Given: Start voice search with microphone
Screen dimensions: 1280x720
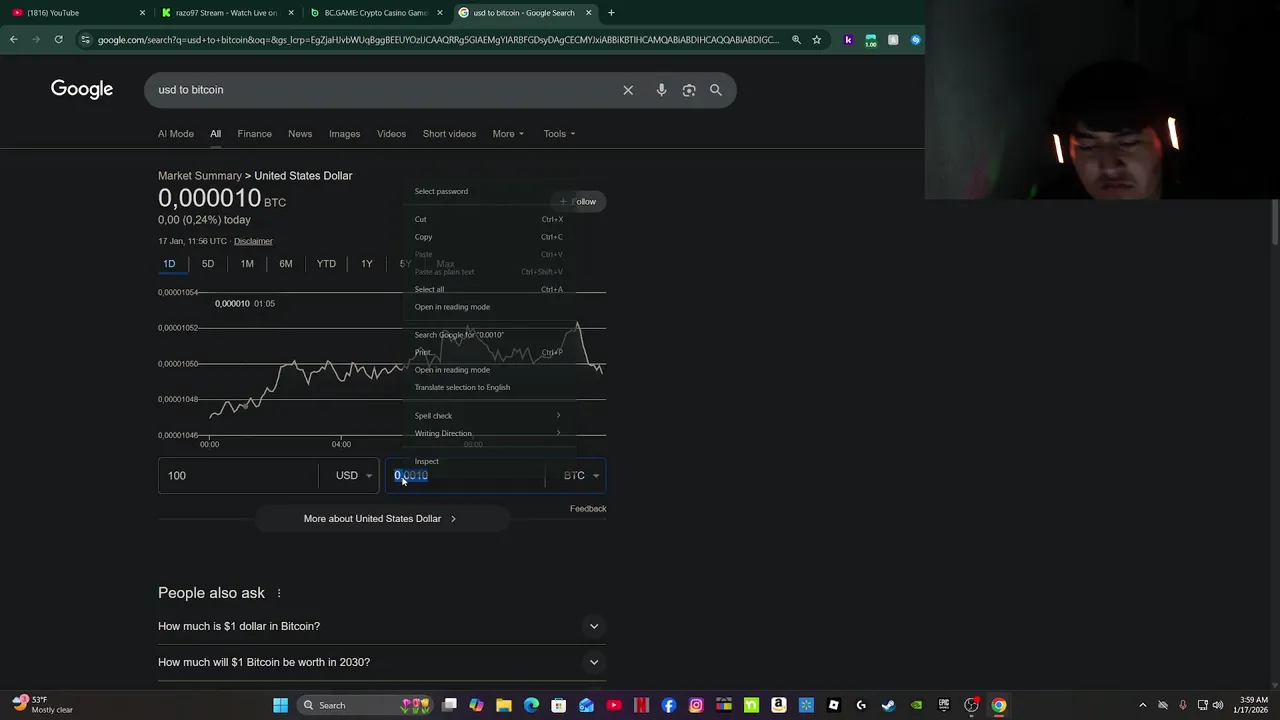Looking at the screenshot, I should tap(661, 90).
